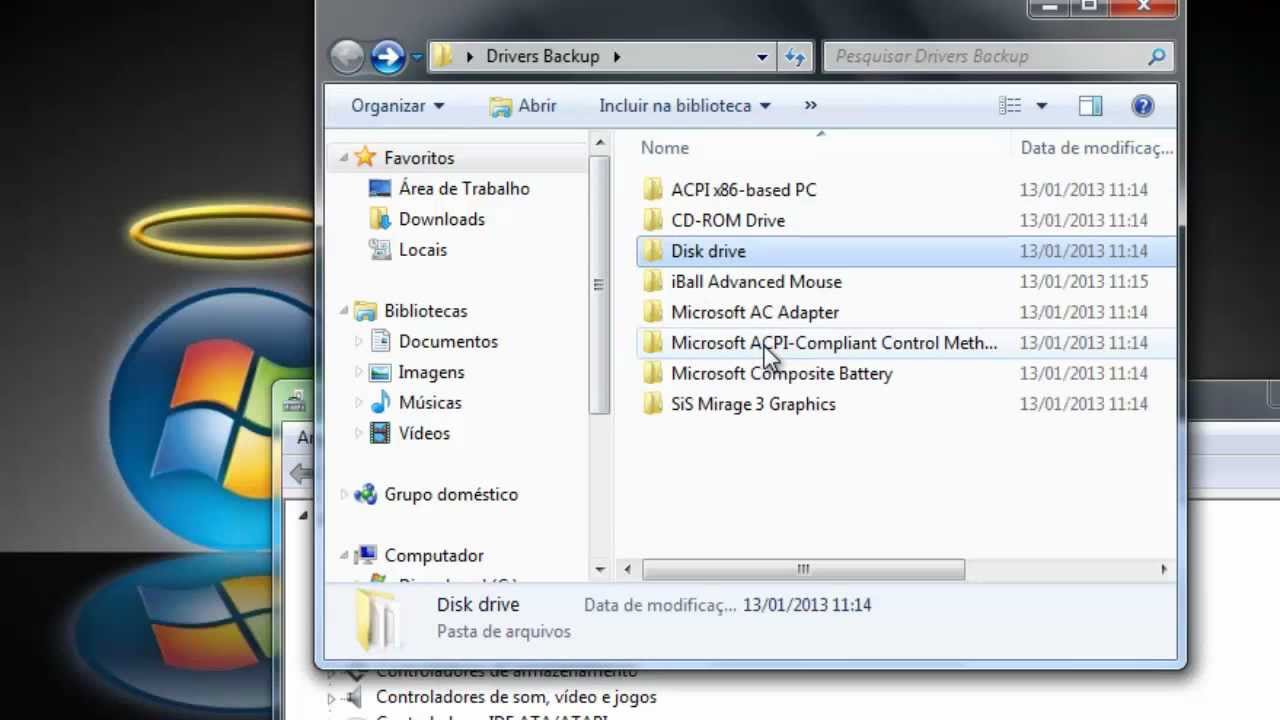Toggle the preview pane button
1280x720 pixels.
(1090, 106)
